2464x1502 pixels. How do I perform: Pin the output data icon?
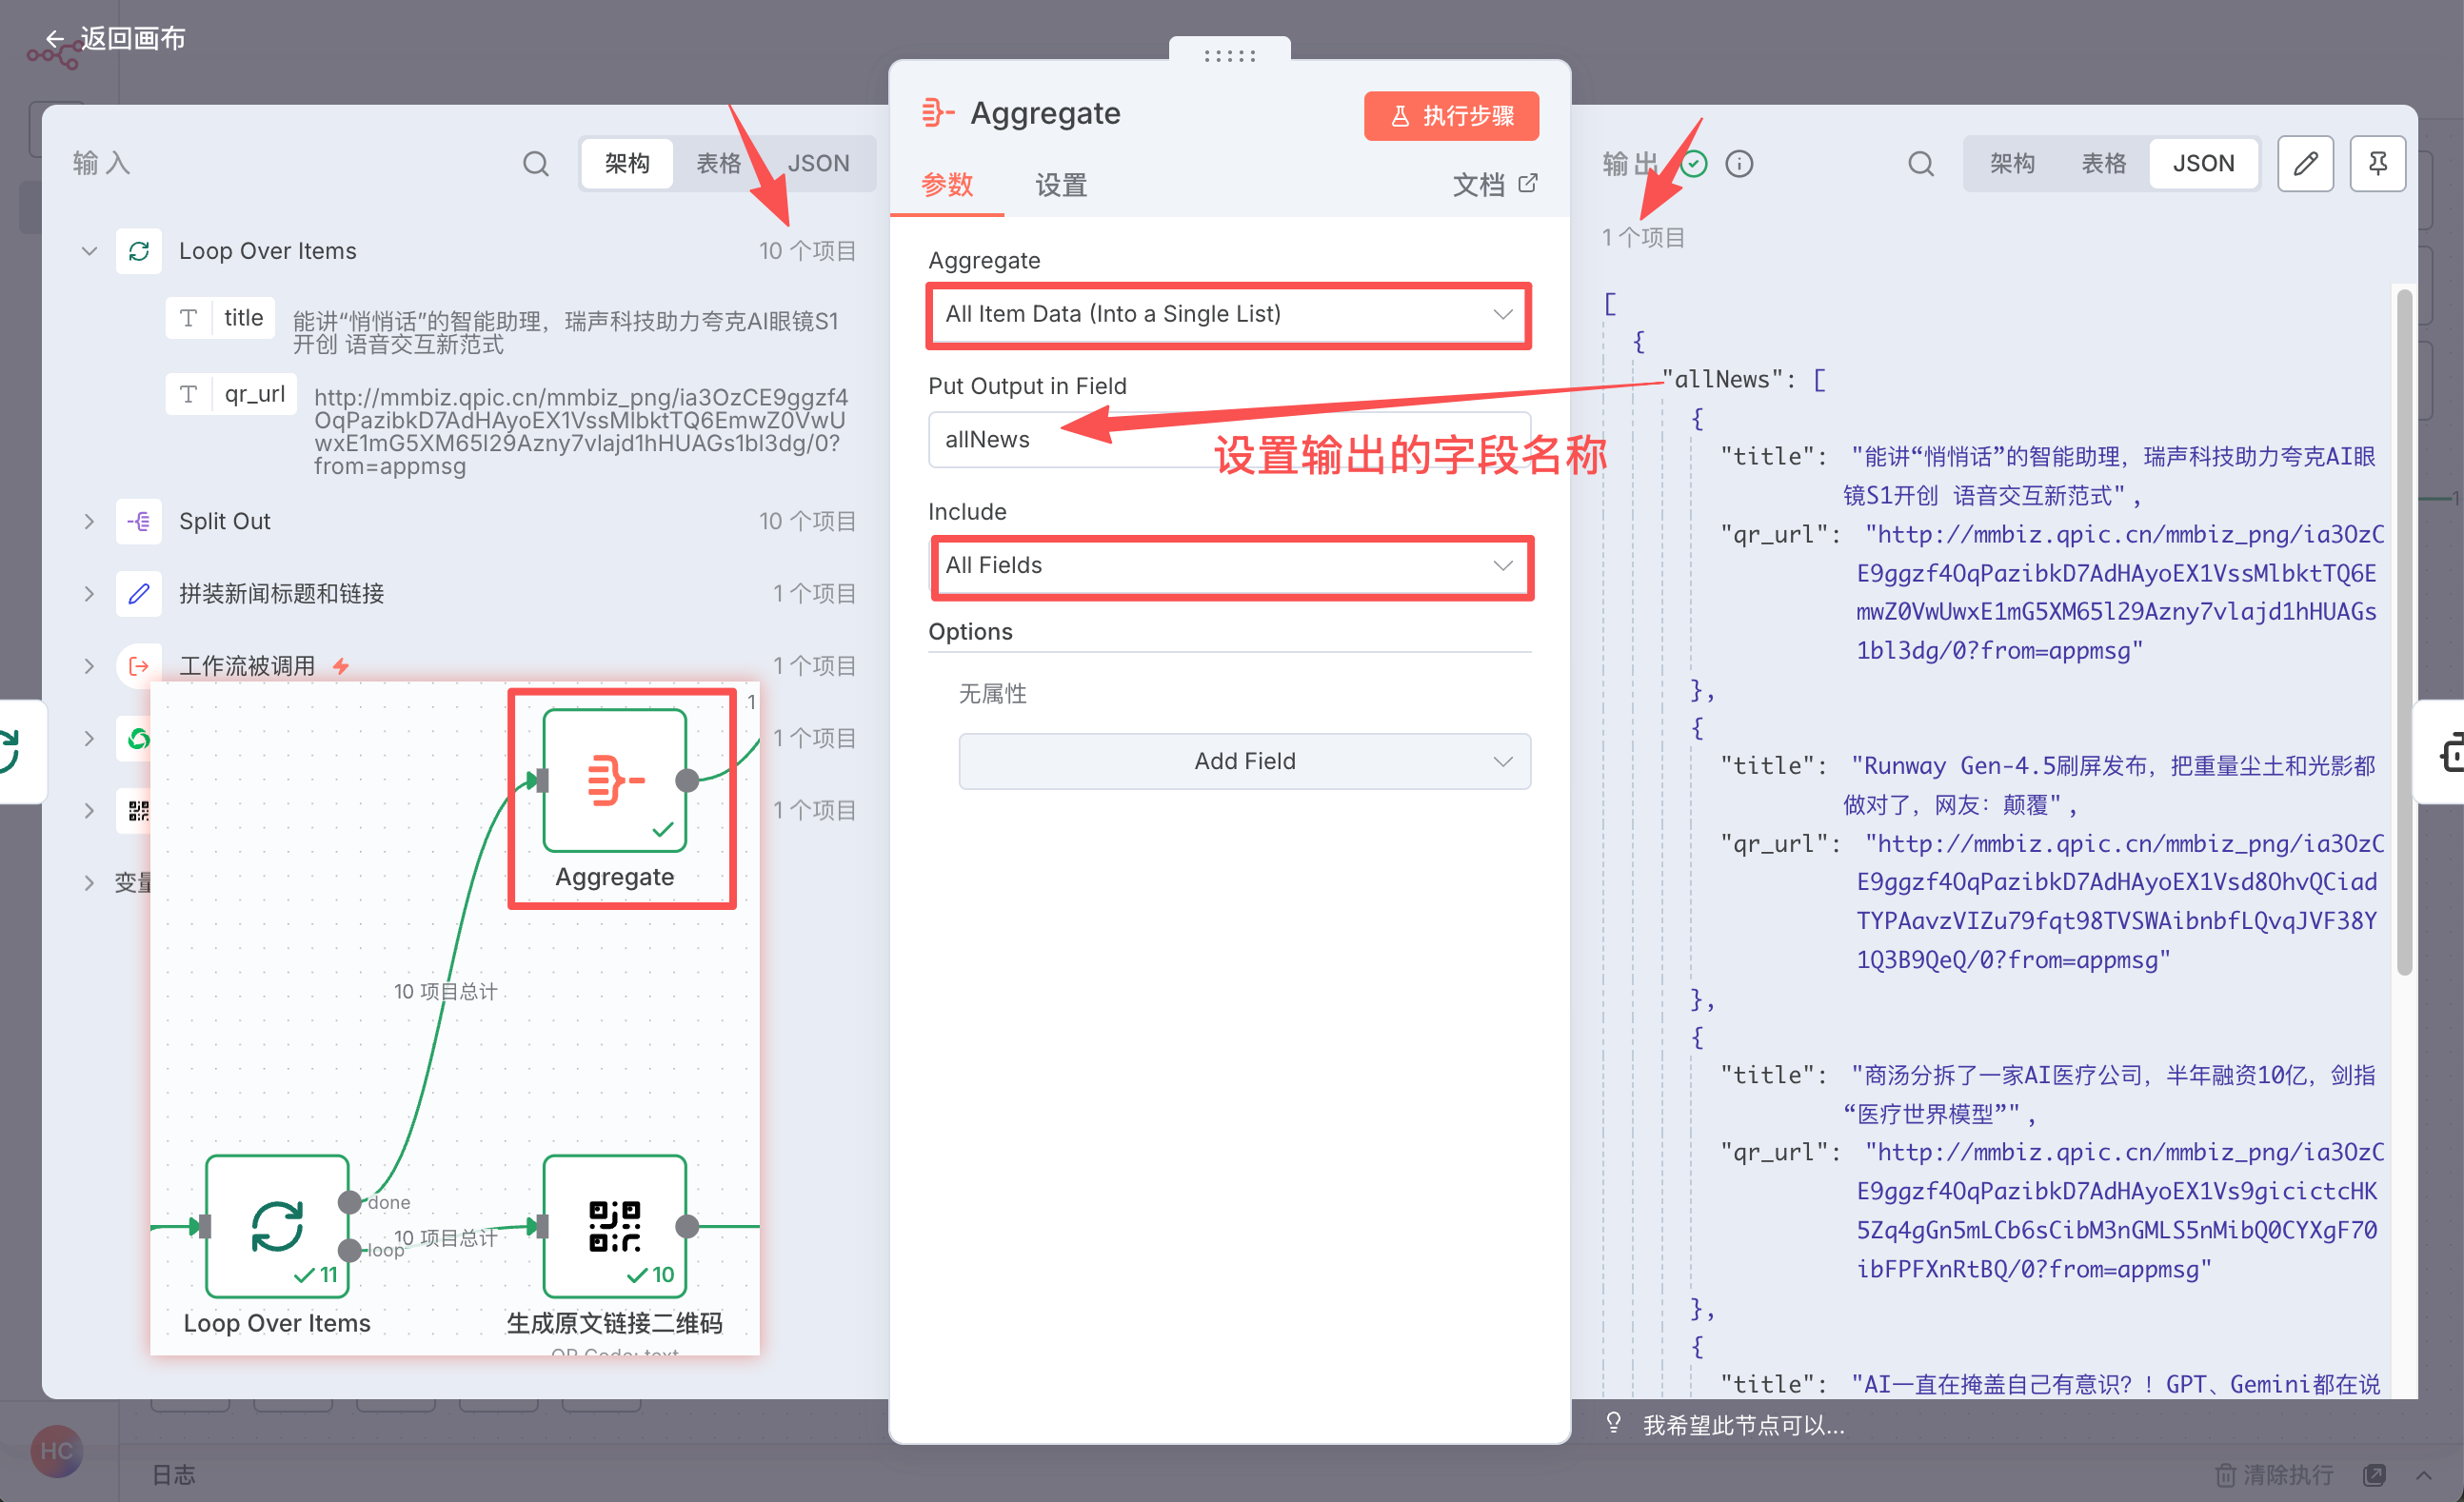tap(2377, 163)
